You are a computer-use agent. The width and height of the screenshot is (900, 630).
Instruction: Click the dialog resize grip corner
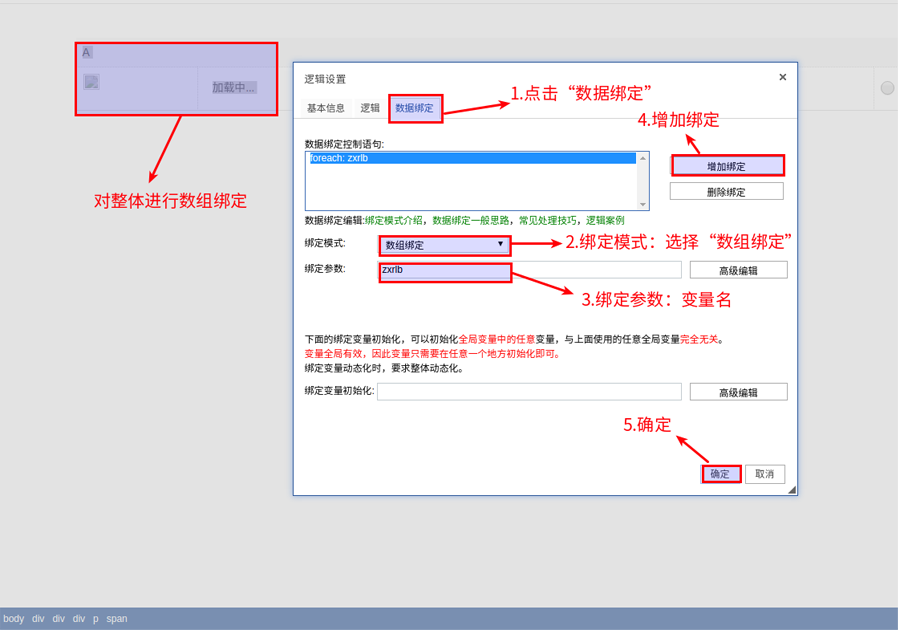792,489
